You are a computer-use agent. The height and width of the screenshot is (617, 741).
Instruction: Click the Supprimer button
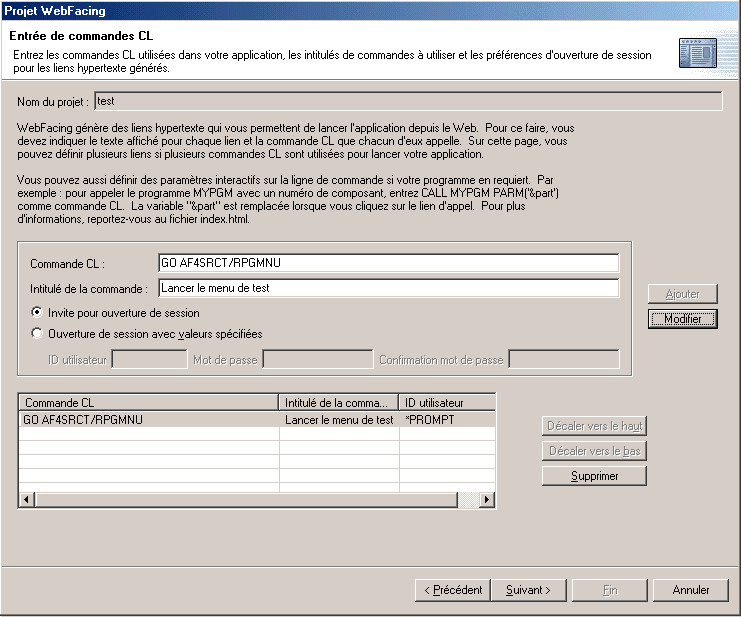594,476
